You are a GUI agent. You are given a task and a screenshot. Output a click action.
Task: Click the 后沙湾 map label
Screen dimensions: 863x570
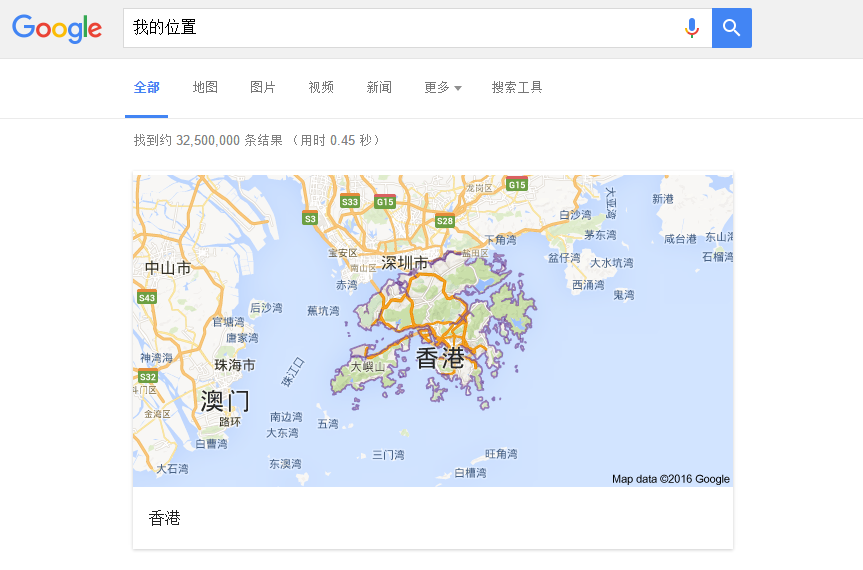pos(266,308)
